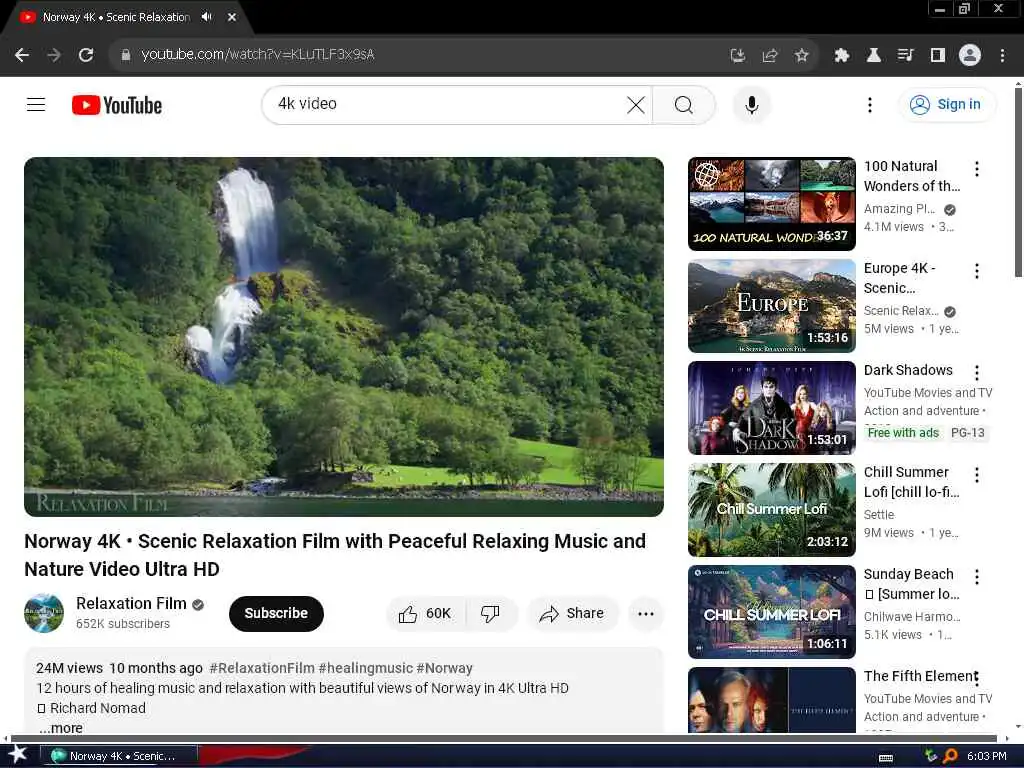Open Relaxation Film channel avatar

(44, 613)
